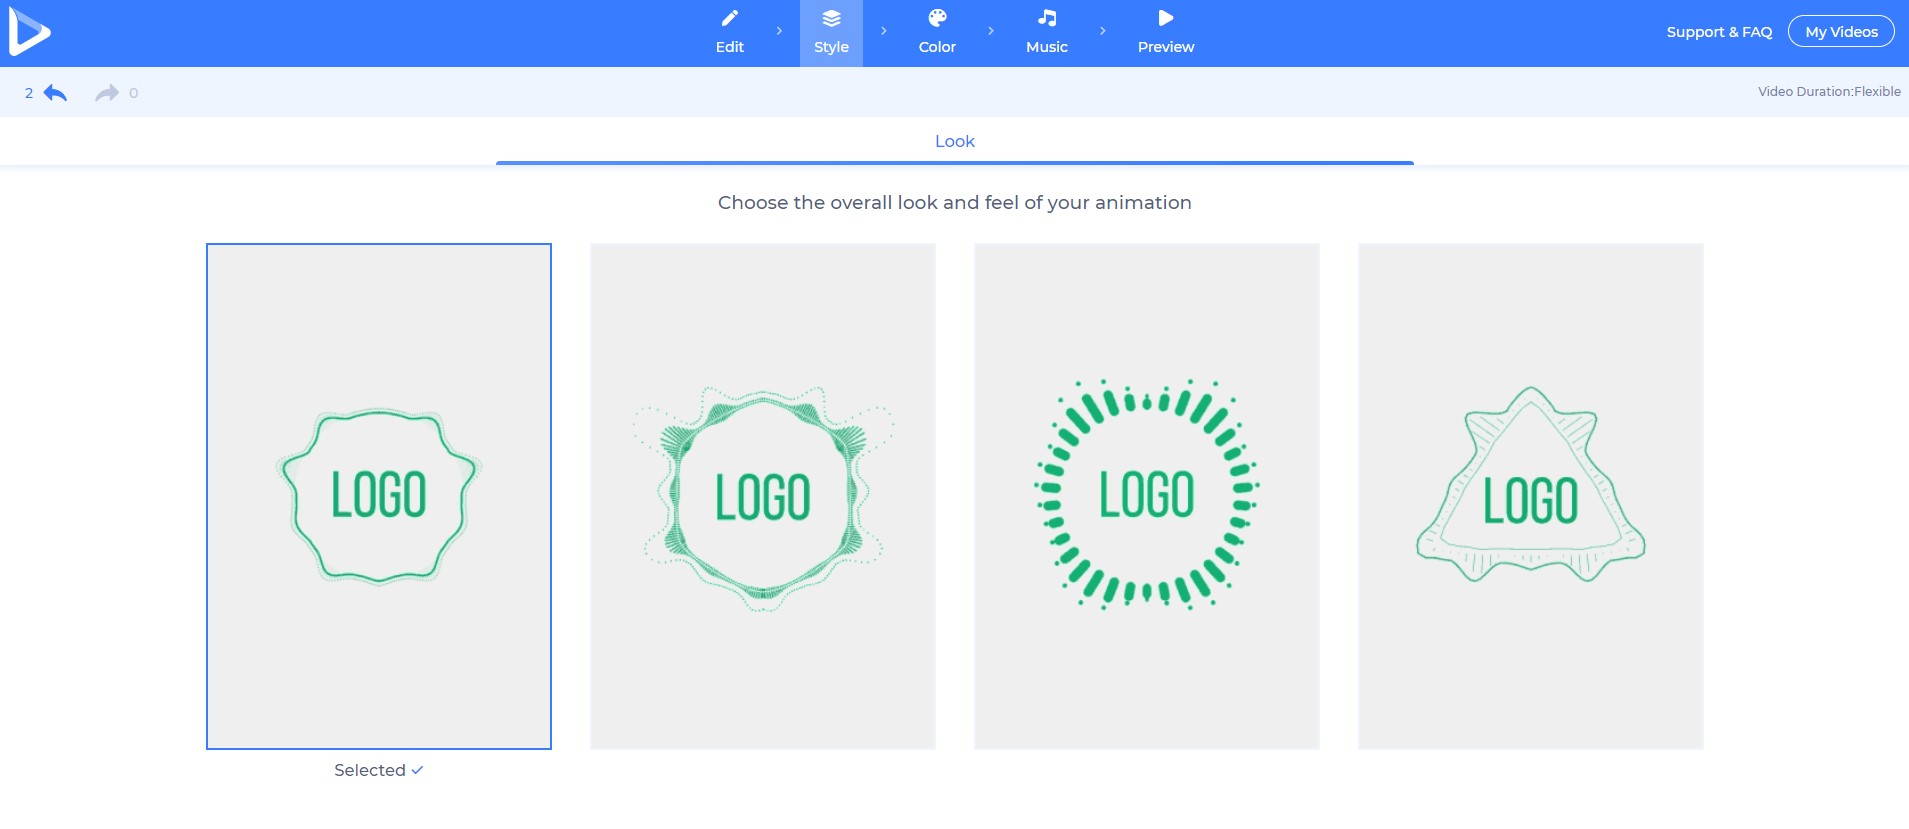Screen dimensions: 1909x829
Task: Switch to the Look tab
Action: point(954,141)
